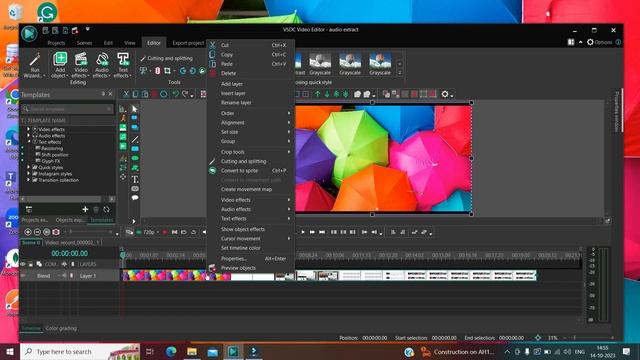Click the redo arrow in editor toolbar
This screenshot has width=640, height=360.
[x=185, y=94]
